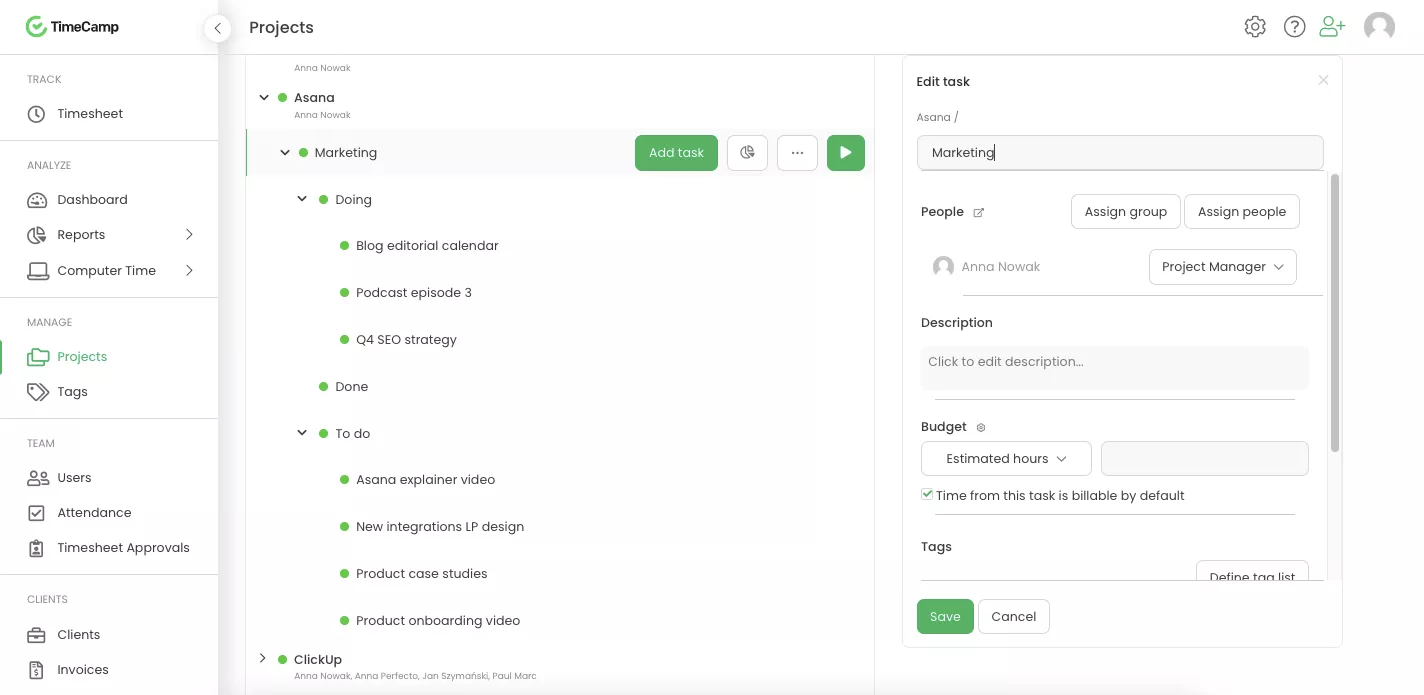The width and height of the screenshot is (1424, 695).
Task: Click the Assign people button
Action: (x=1241, y=212)
